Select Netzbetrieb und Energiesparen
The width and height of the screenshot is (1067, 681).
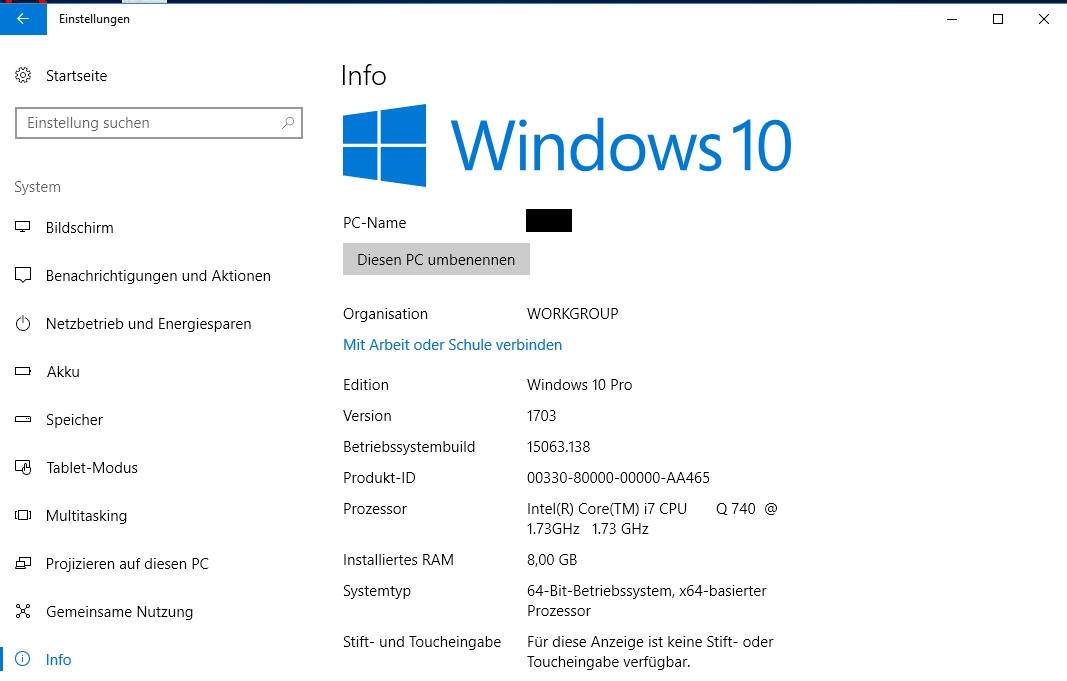[x=148, y=324]
